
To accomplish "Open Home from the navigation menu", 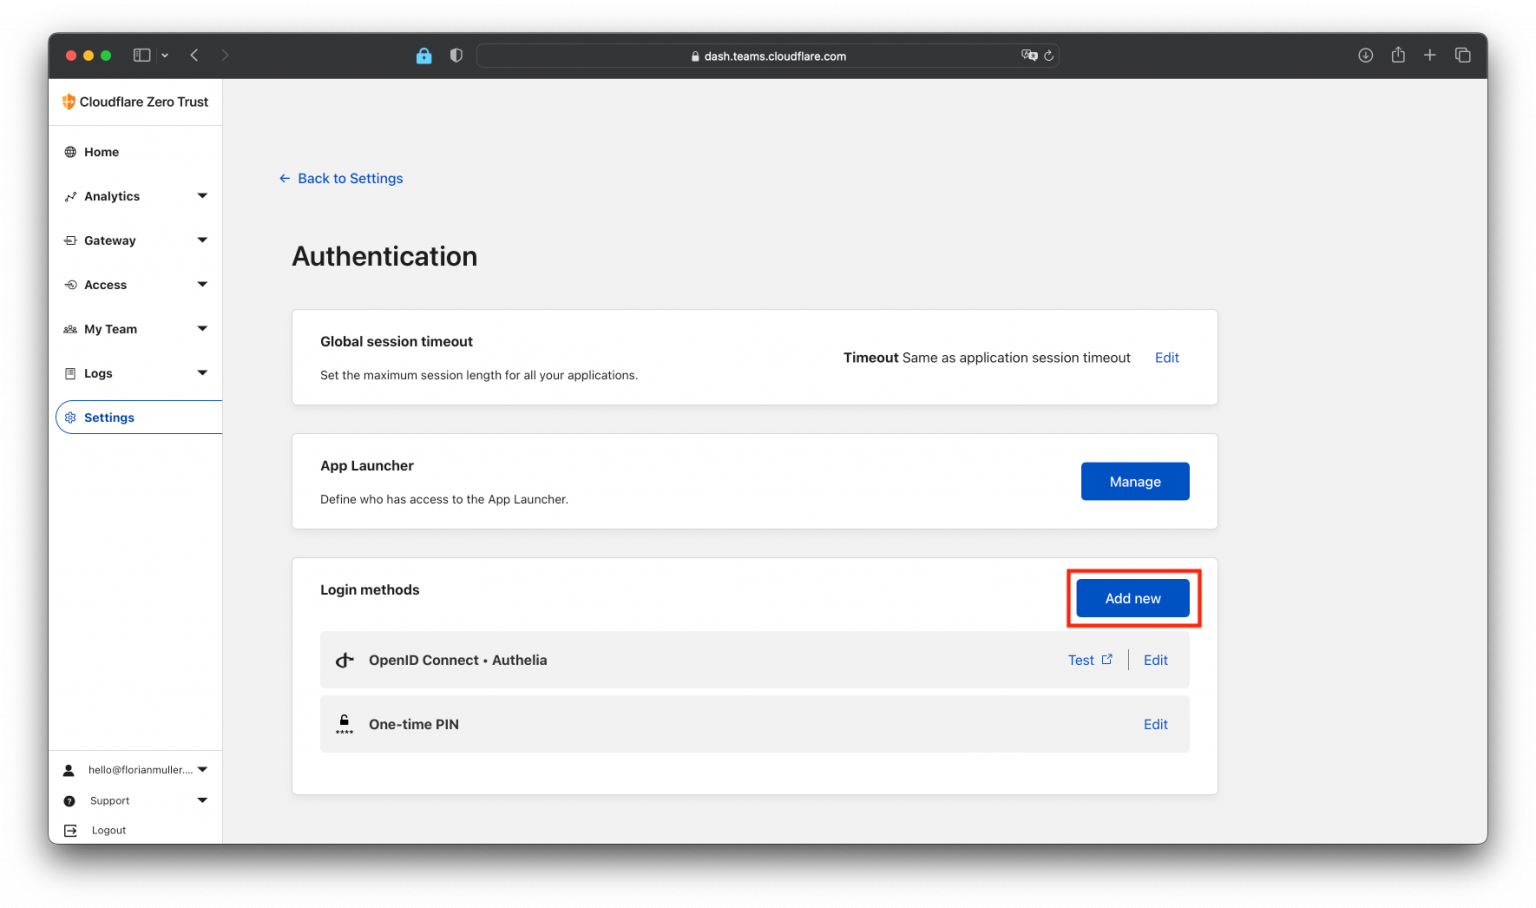I will tap(100, 151).
